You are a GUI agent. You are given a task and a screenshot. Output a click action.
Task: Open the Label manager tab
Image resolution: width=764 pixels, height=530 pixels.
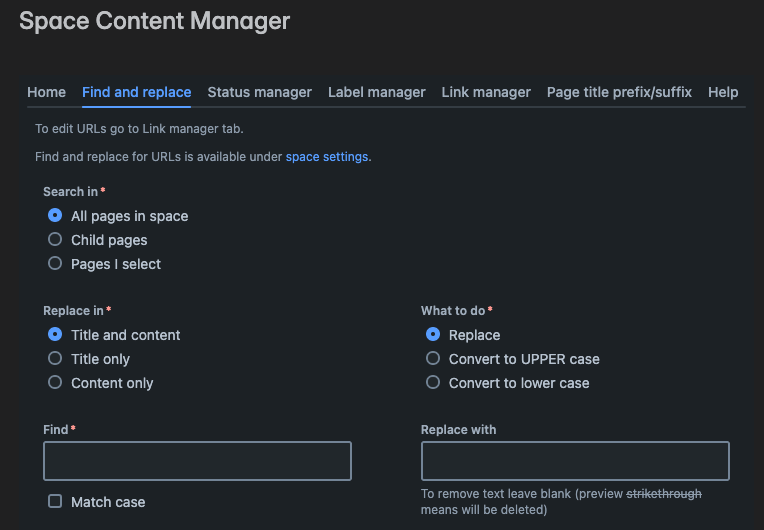376,92
